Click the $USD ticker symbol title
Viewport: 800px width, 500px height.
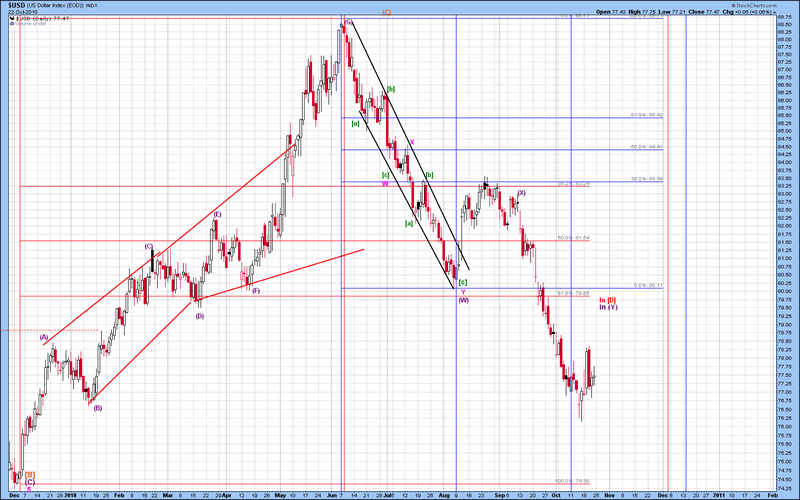point(18,5)
